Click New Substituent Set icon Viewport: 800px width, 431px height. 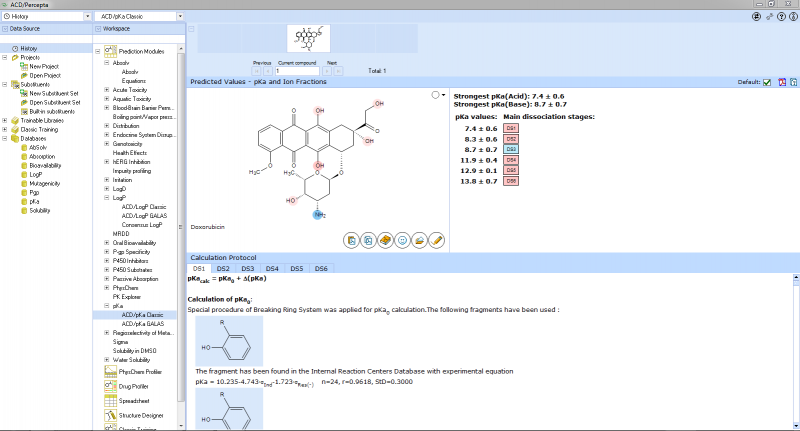(24, 93)
